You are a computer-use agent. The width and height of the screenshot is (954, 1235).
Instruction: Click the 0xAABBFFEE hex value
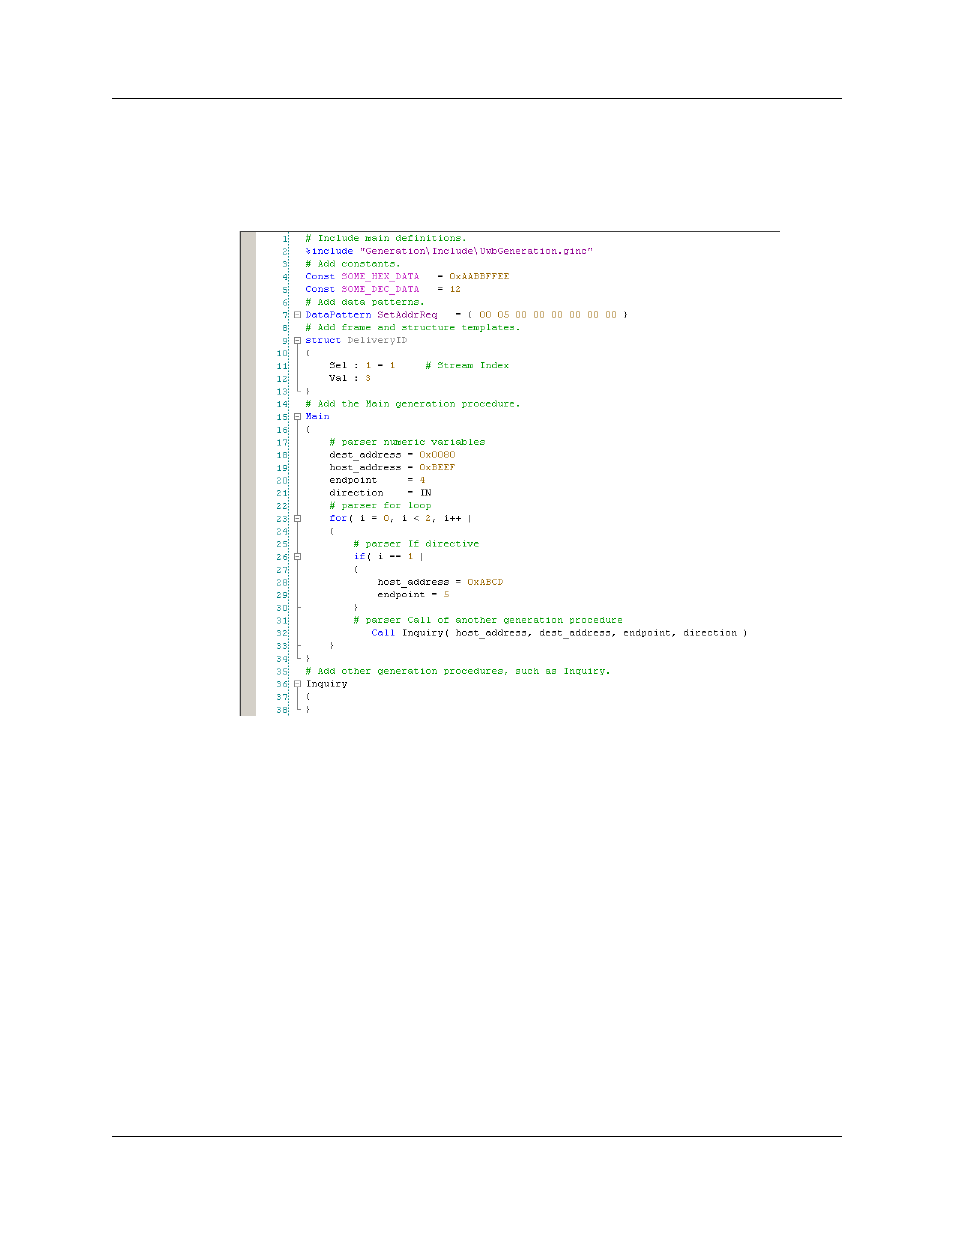[478, 277]
